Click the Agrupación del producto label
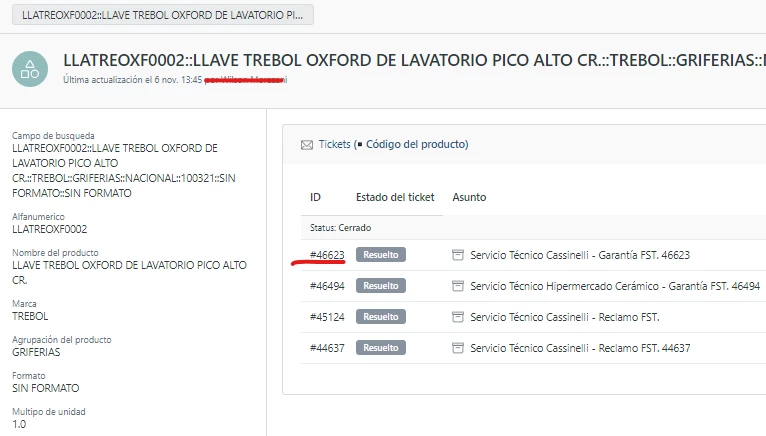 [62, 340]
